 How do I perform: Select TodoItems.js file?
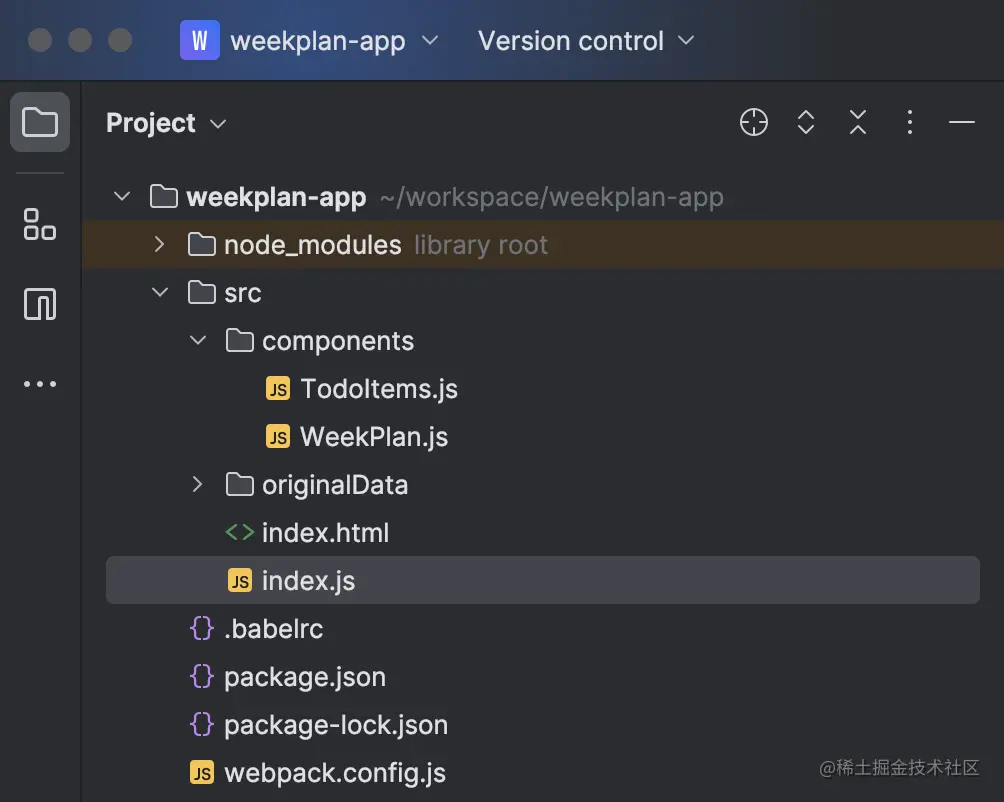[x=378, y=389]
